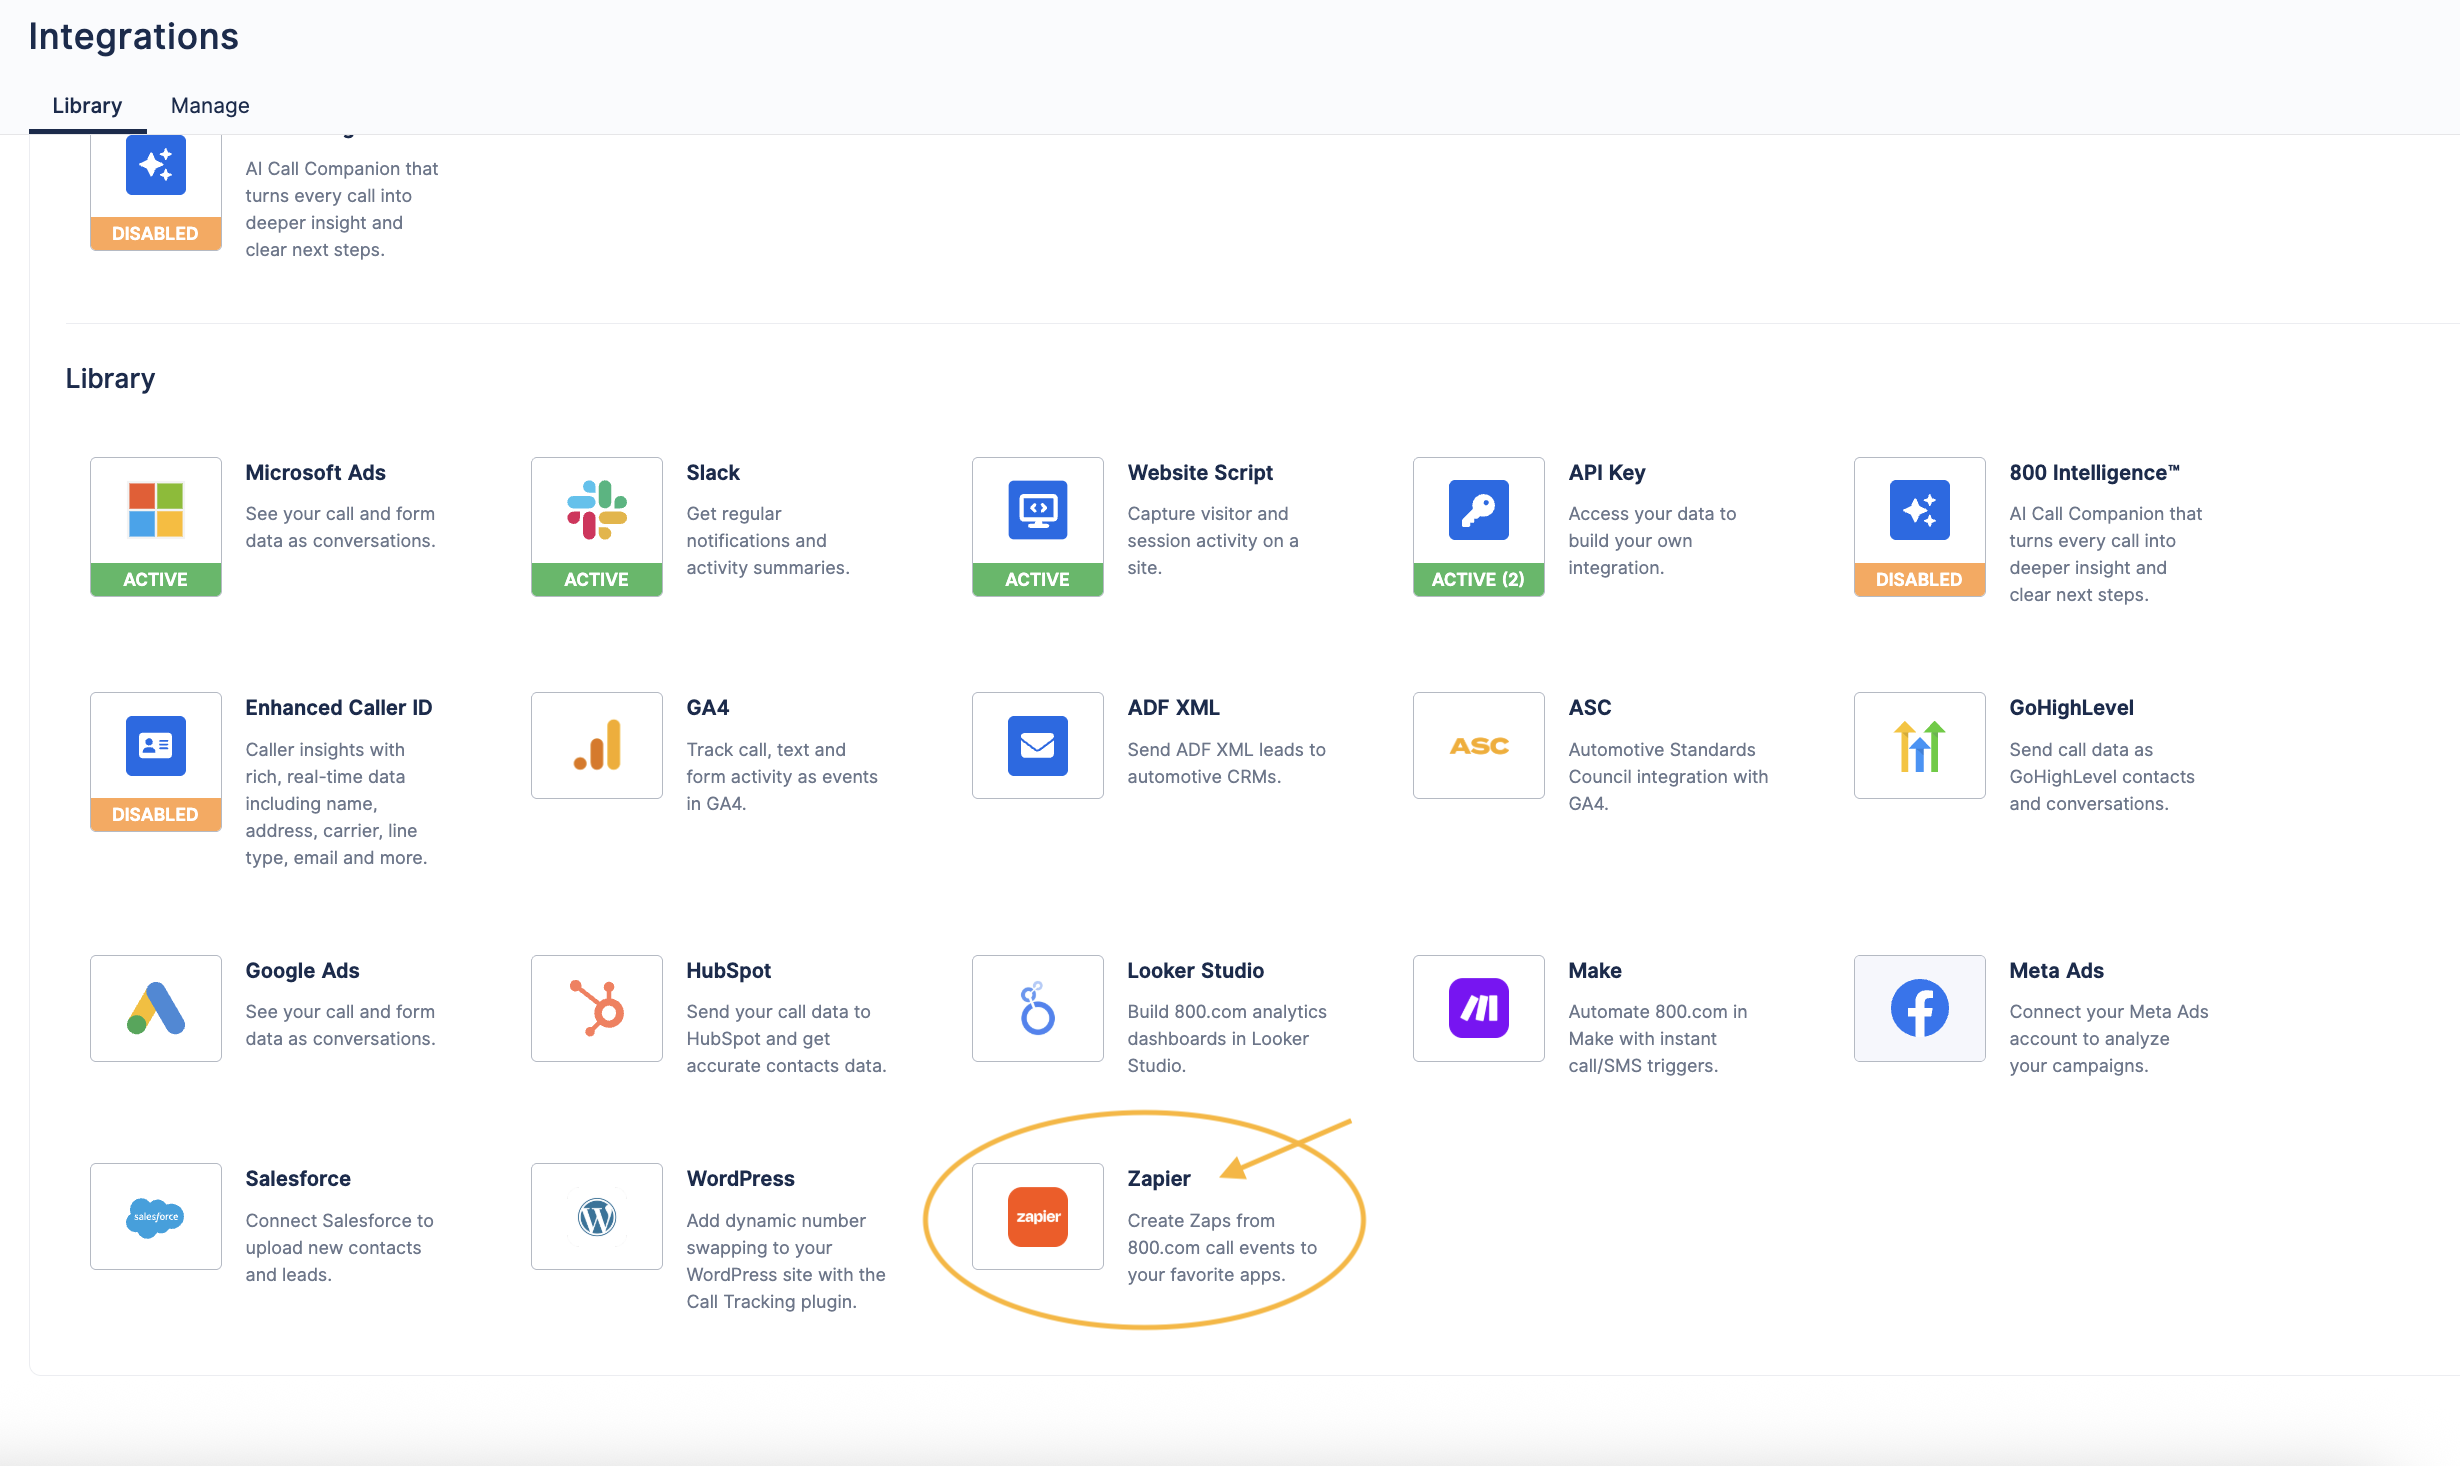Click "Capture visitor and session activity on a site." text
Viewport: 2460px width, 1466px height.
coord(1213,541)
